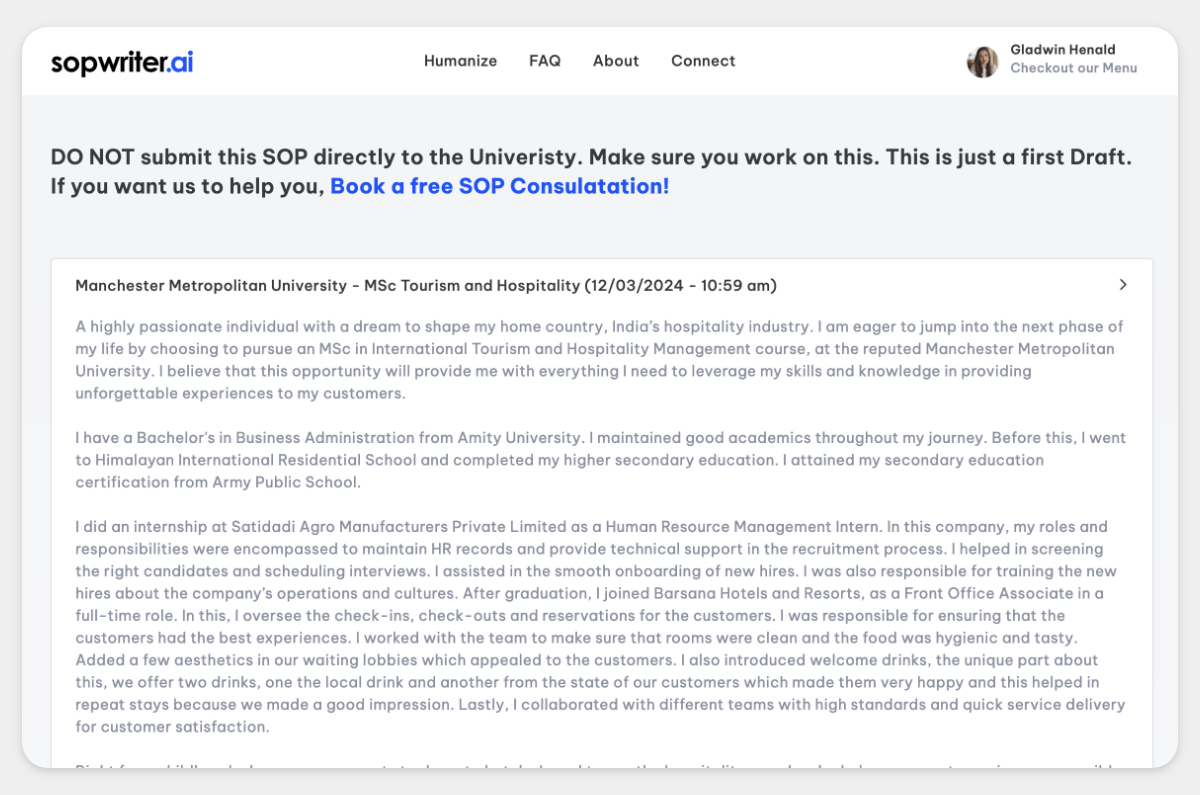Click the sopwriter.ai logo
The height and width of the screenshot is (795, 1200).
122,62
